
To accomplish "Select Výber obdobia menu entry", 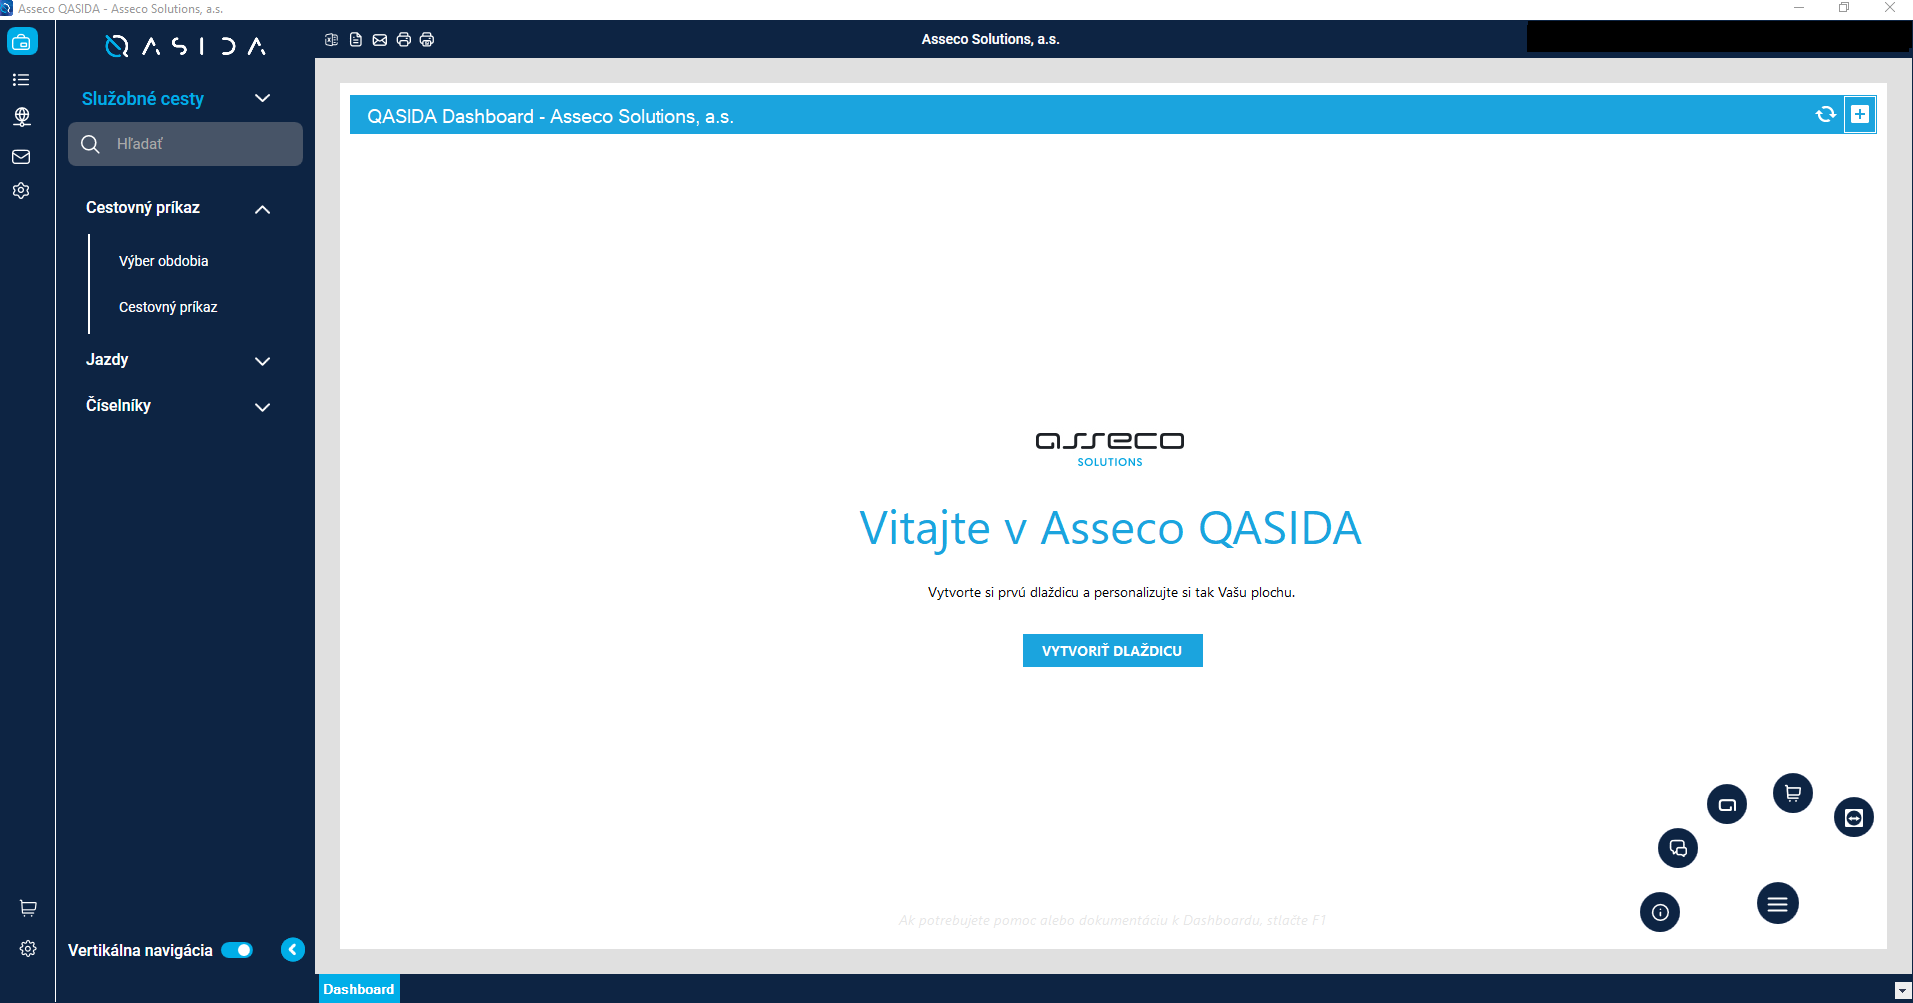I will coord(163,260).
